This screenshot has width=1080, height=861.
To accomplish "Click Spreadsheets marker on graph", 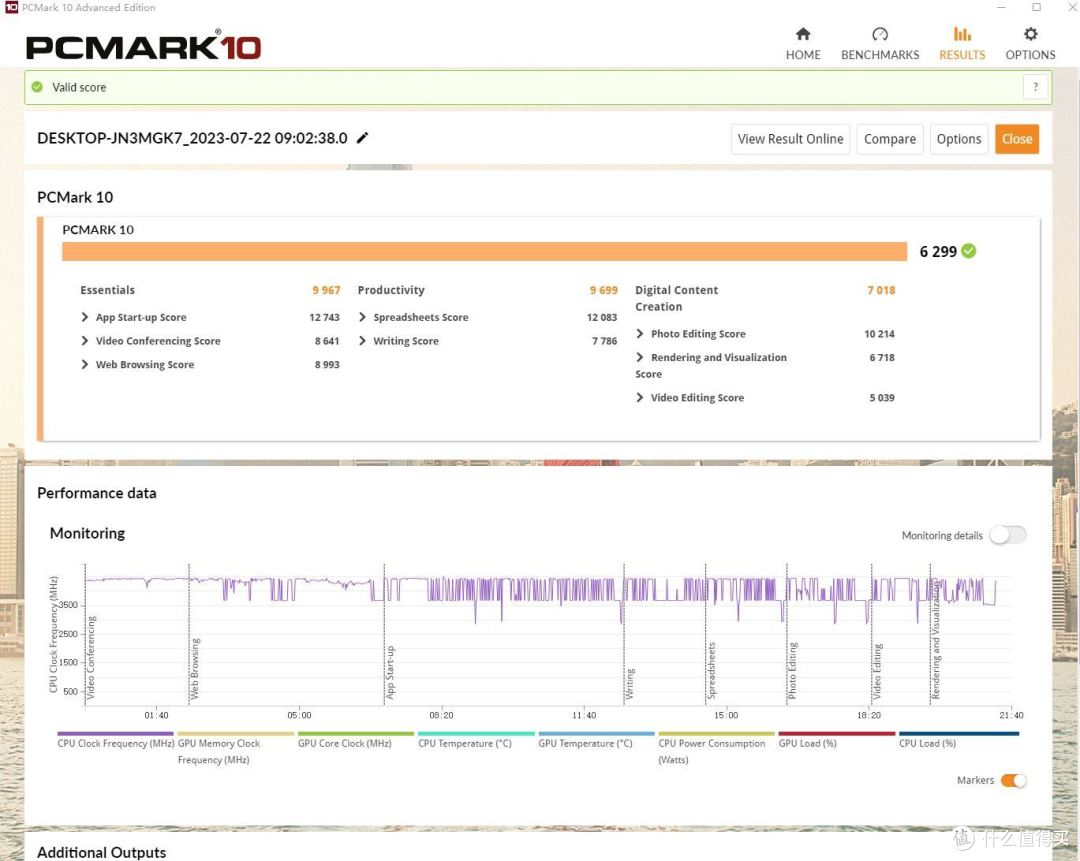I will click(712, 671).
